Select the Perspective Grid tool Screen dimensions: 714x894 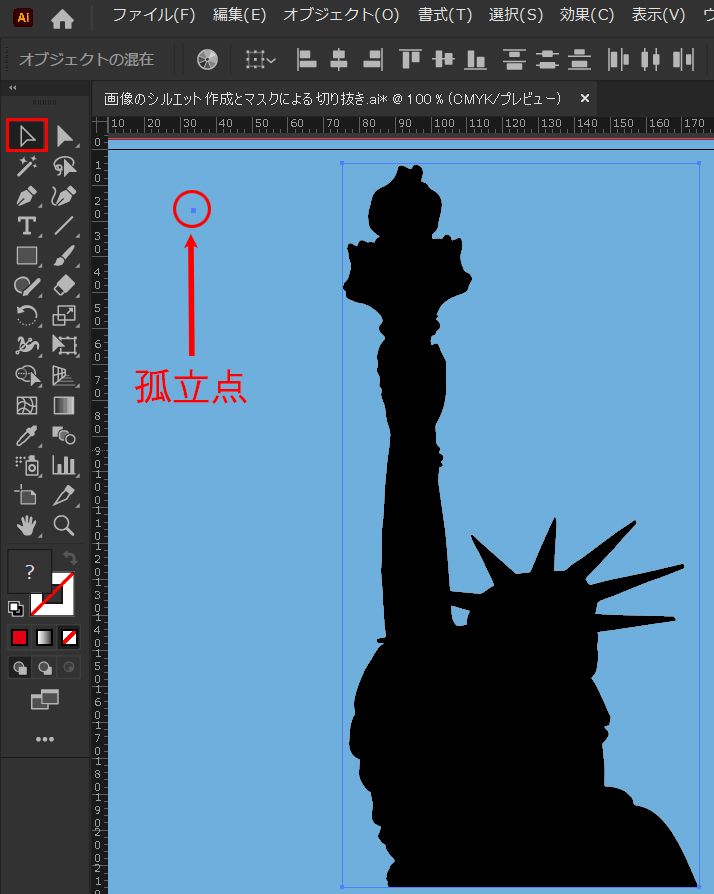pos(64,375)
